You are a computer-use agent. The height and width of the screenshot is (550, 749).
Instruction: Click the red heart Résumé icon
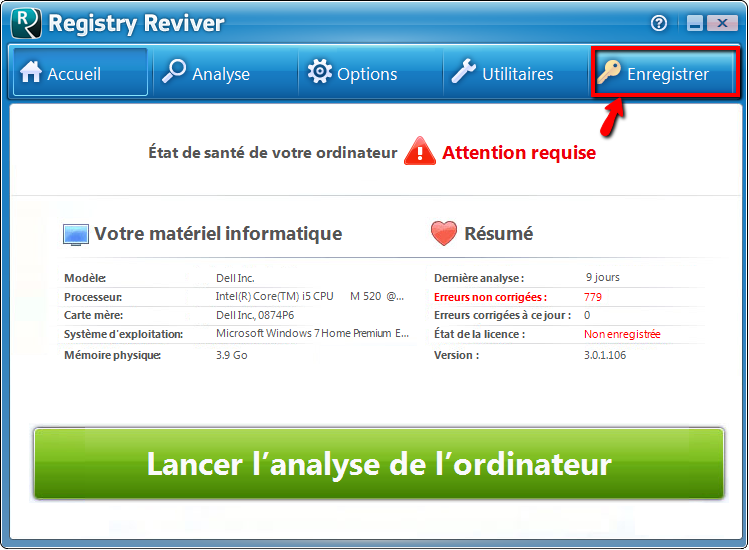pos(444,233)
